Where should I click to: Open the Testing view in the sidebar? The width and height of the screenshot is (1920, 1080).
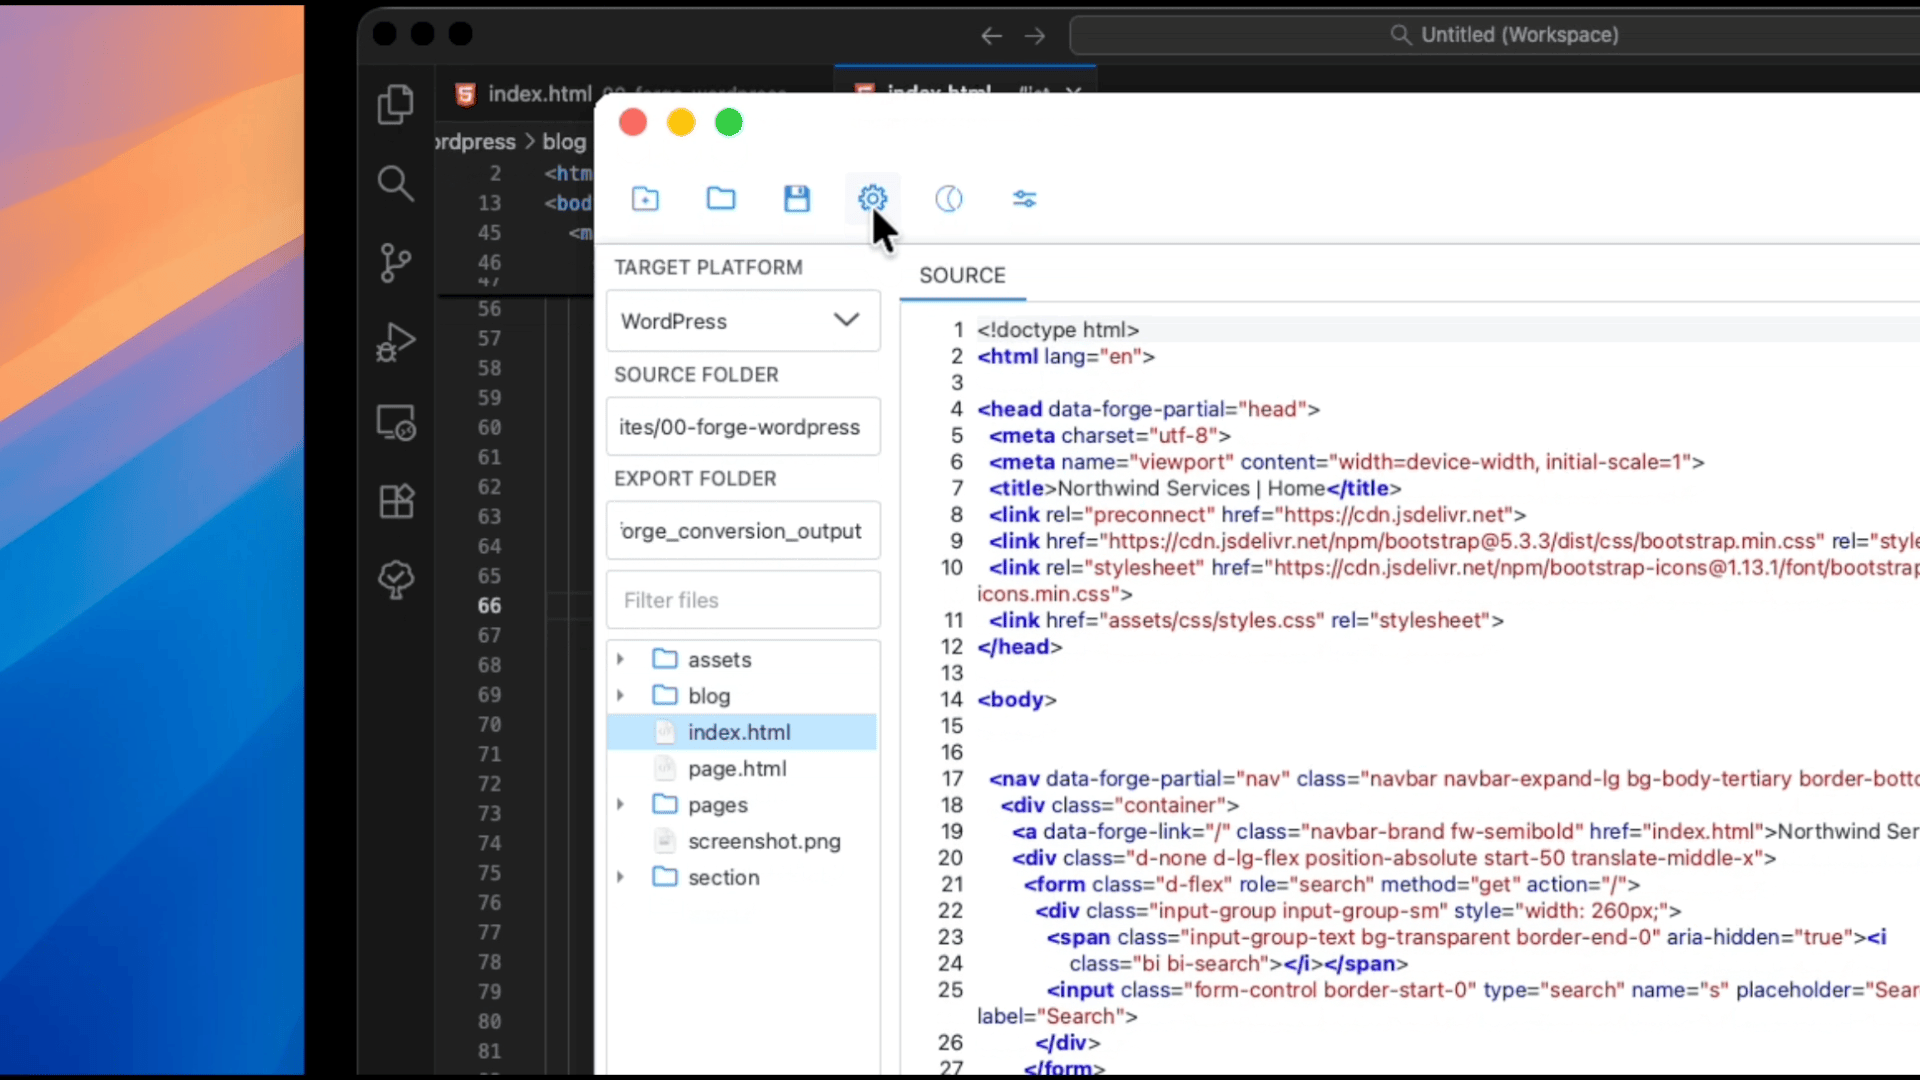tap(396, 580)
